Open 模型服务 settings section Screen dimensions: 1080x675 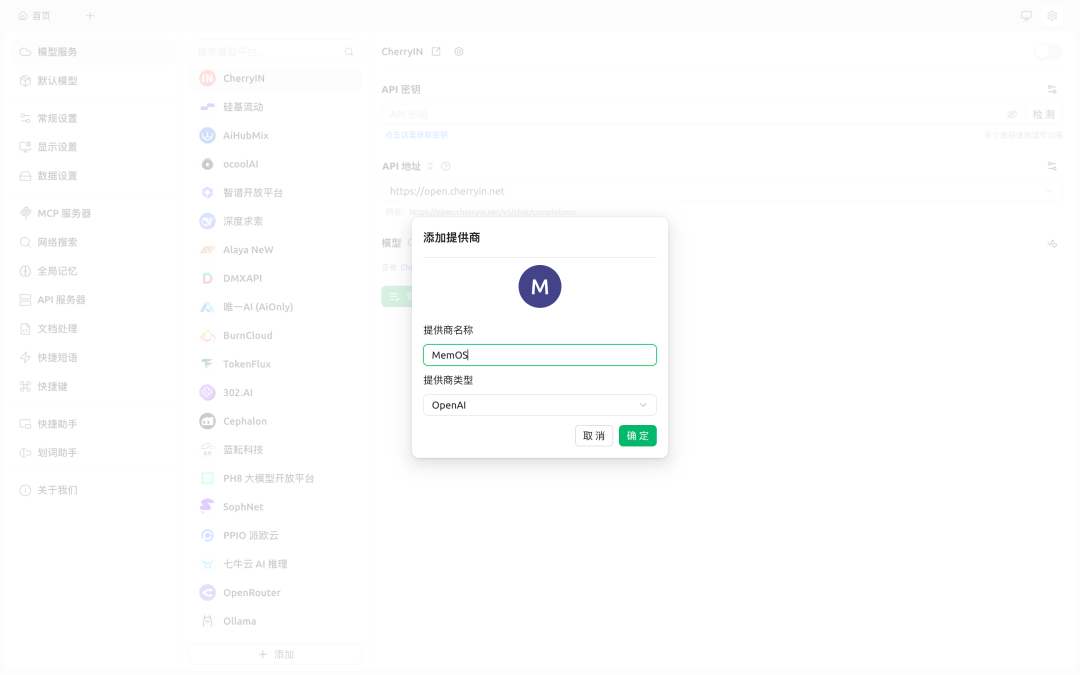pos(94,52)
